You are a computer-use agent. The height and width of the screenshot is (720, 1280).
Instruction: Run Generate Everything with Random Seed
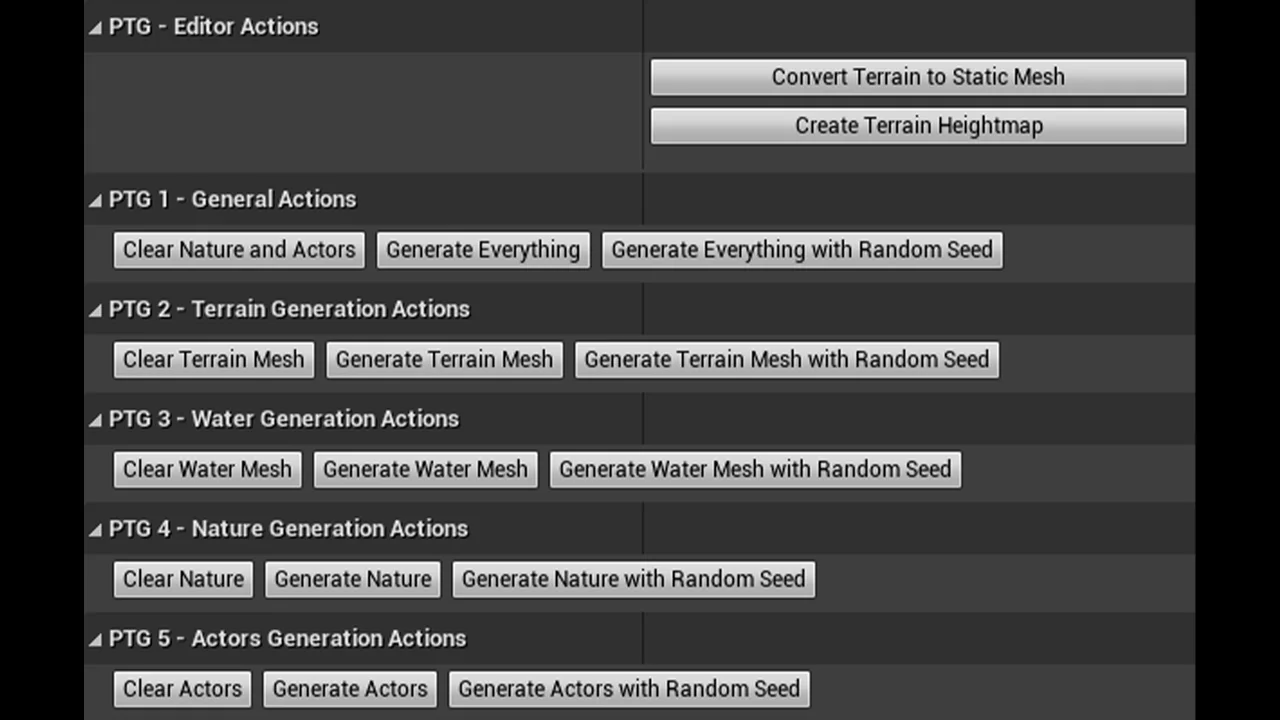tap(802, 250)
